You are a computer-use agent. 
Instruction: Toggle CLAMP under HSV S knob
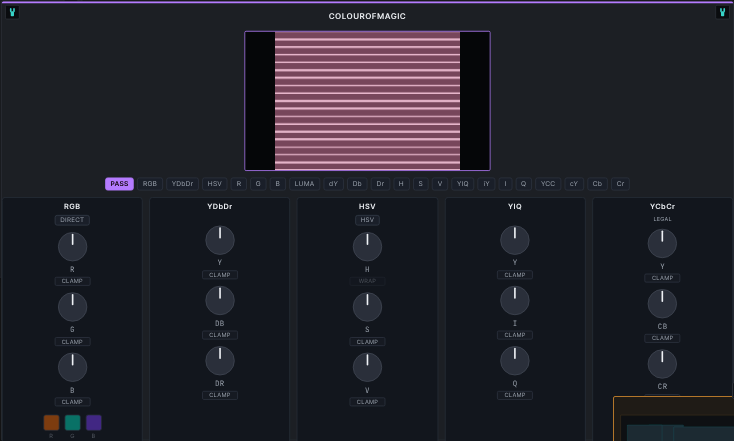click(x=367, y=342)
